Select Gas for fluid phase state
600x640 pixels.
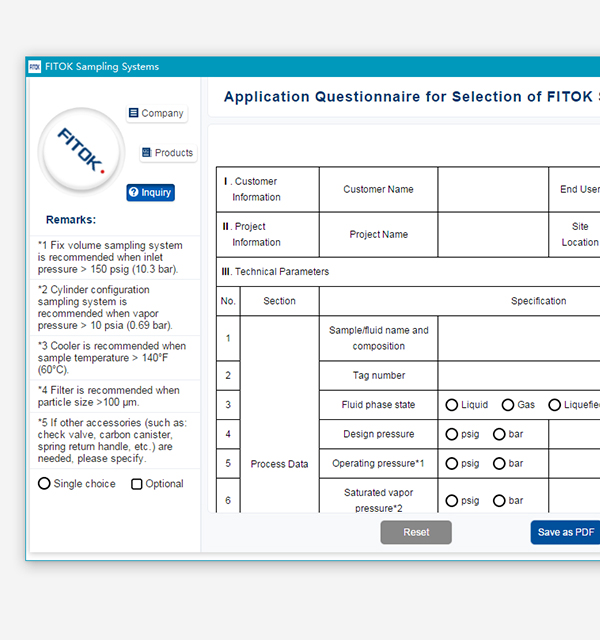(508, 405)
